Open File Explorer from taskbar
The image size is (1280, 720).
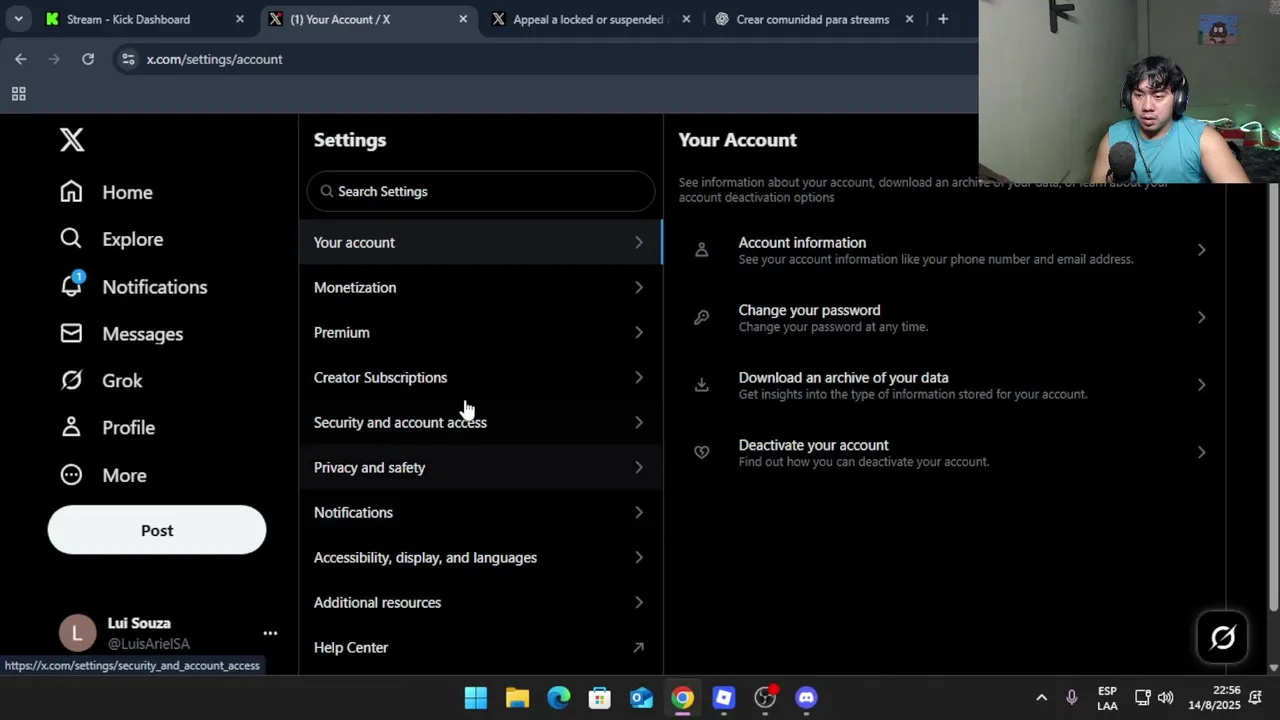point(517,698)
